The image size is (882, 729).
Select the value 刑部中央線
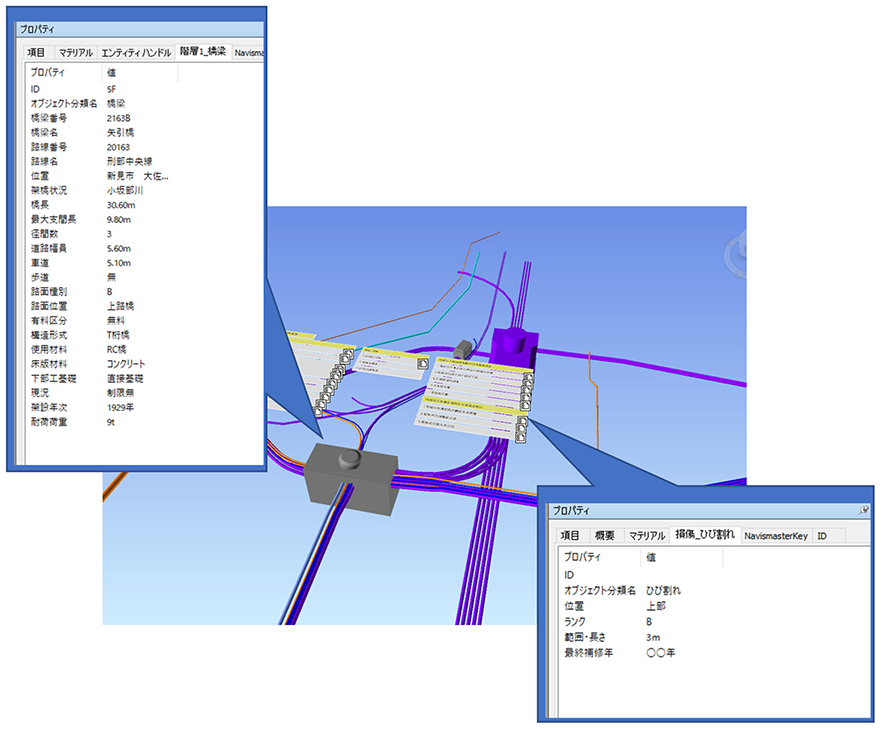pyautogui.click(x=129, y=161)
